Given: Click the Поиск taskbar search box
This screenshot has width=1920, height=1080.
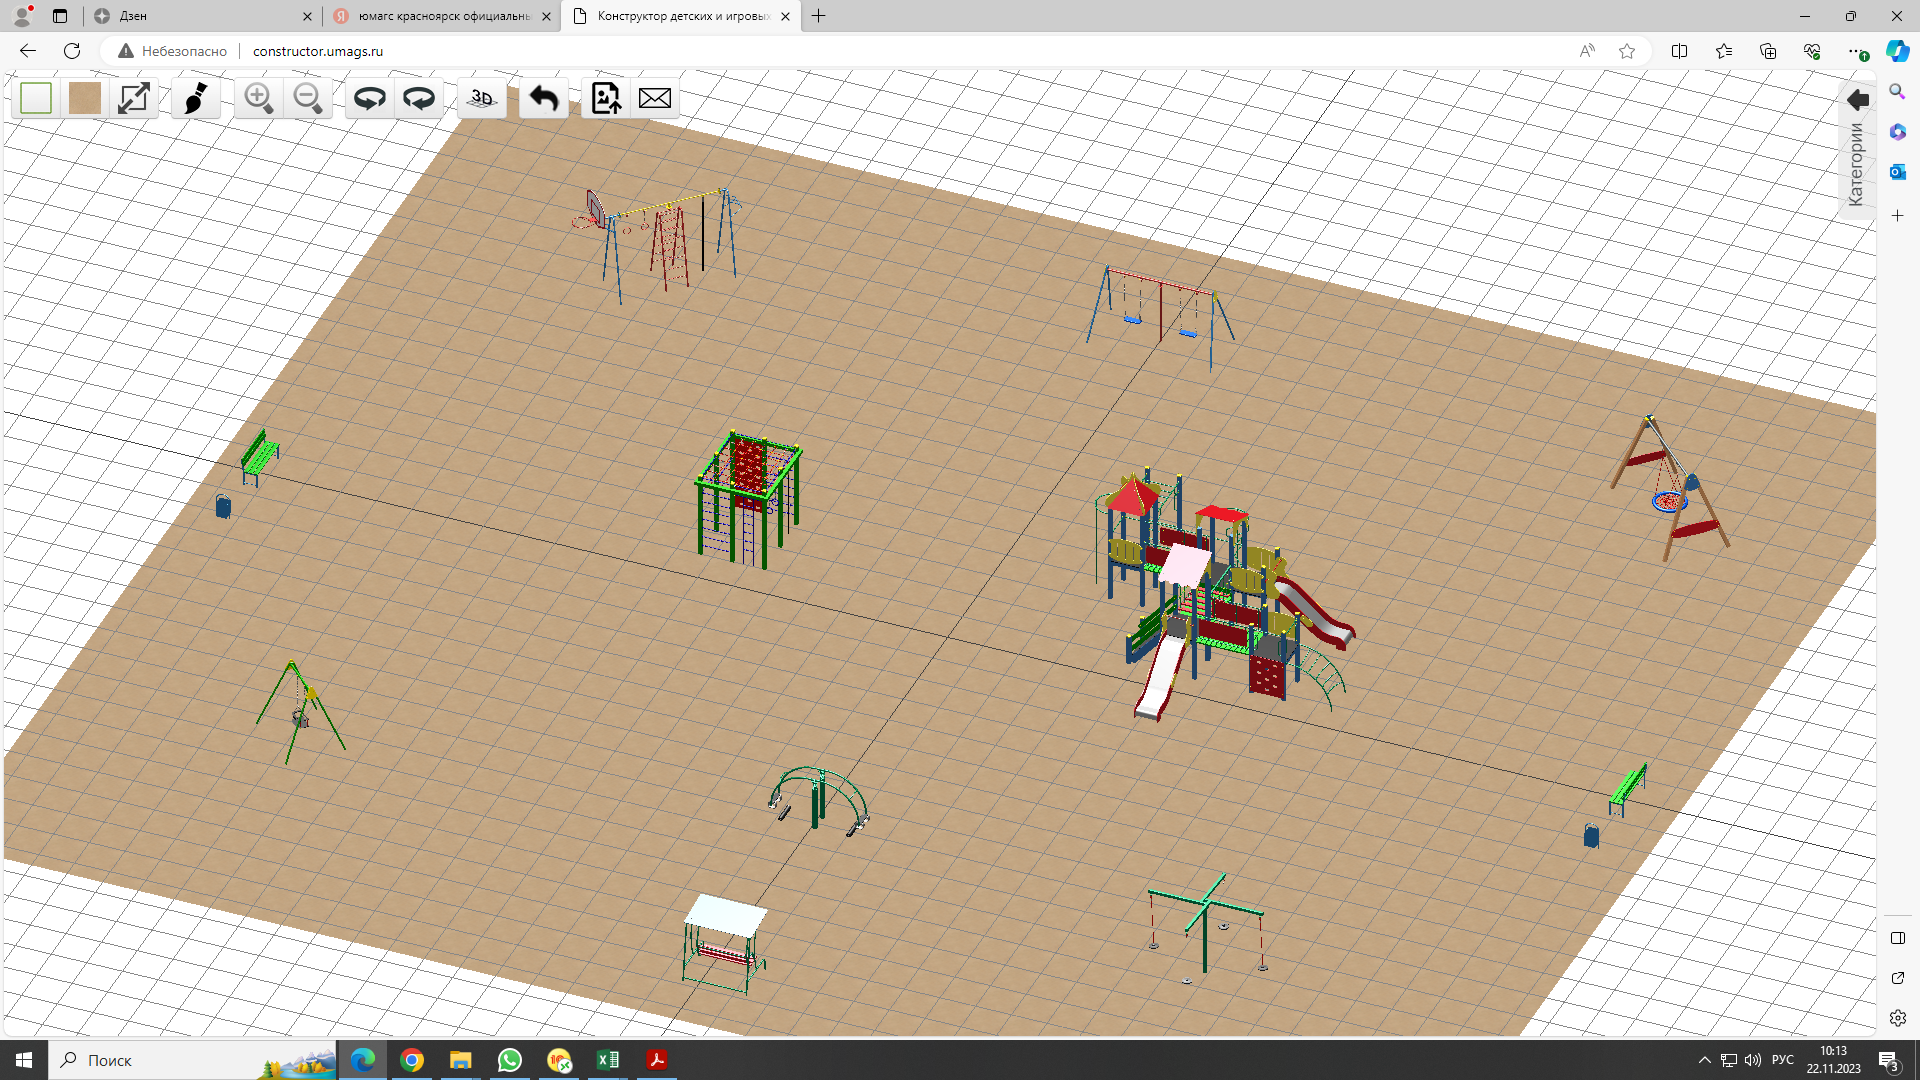Looking at the screenshot, I should [193, 1060].
